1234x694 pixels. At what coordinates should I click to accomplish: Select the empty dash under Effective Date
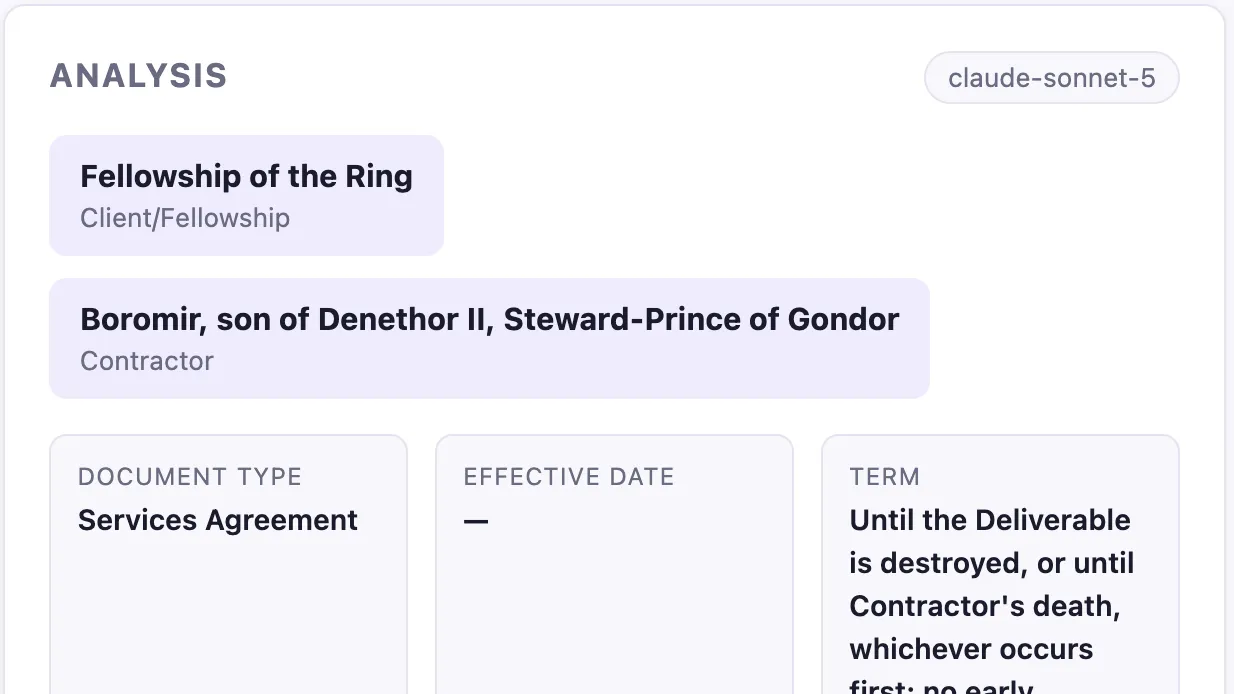point(476,521)
